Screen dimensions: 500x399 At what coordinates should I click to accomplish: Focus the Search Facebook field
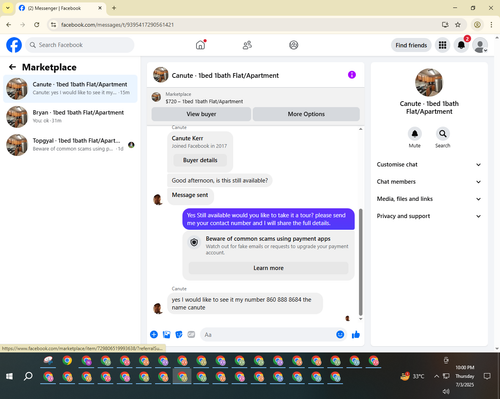[80, 45]
